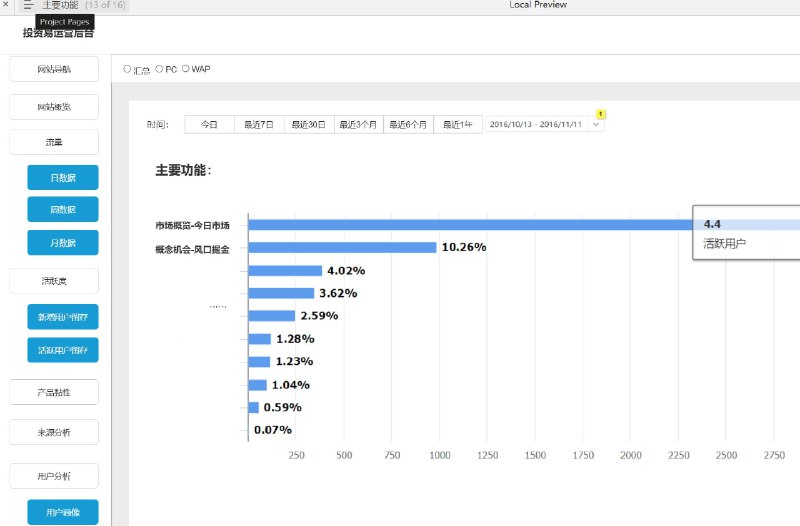Click the yellow note marker icon

point(601,114)
